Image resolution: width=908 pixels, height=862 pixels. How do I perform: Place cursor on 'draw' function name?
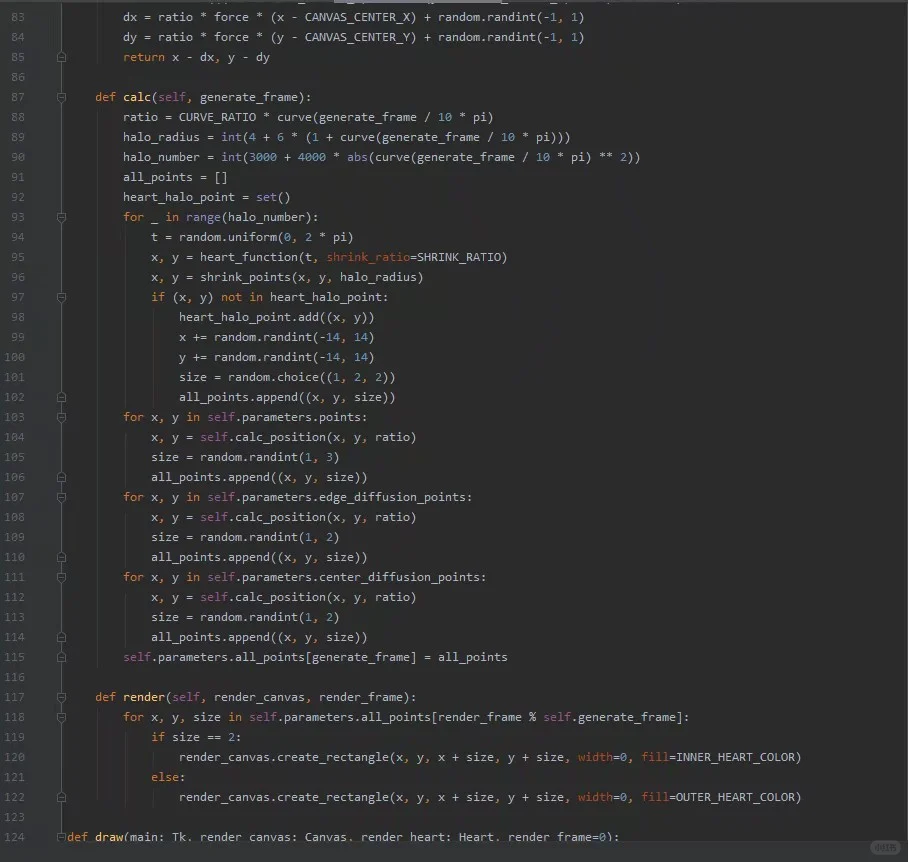[x=109, y=837]
